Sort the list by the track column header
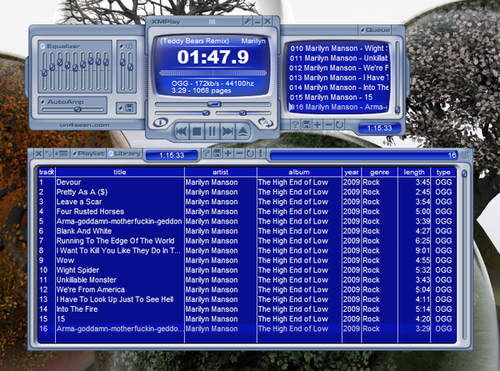The height and width of the screenshot is (371, 500). (x=46, y=172)
